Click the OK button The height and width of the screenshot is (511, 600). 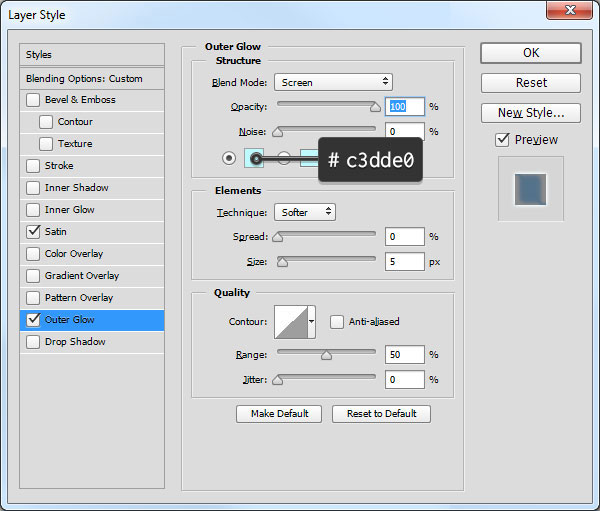pos(531,53)
